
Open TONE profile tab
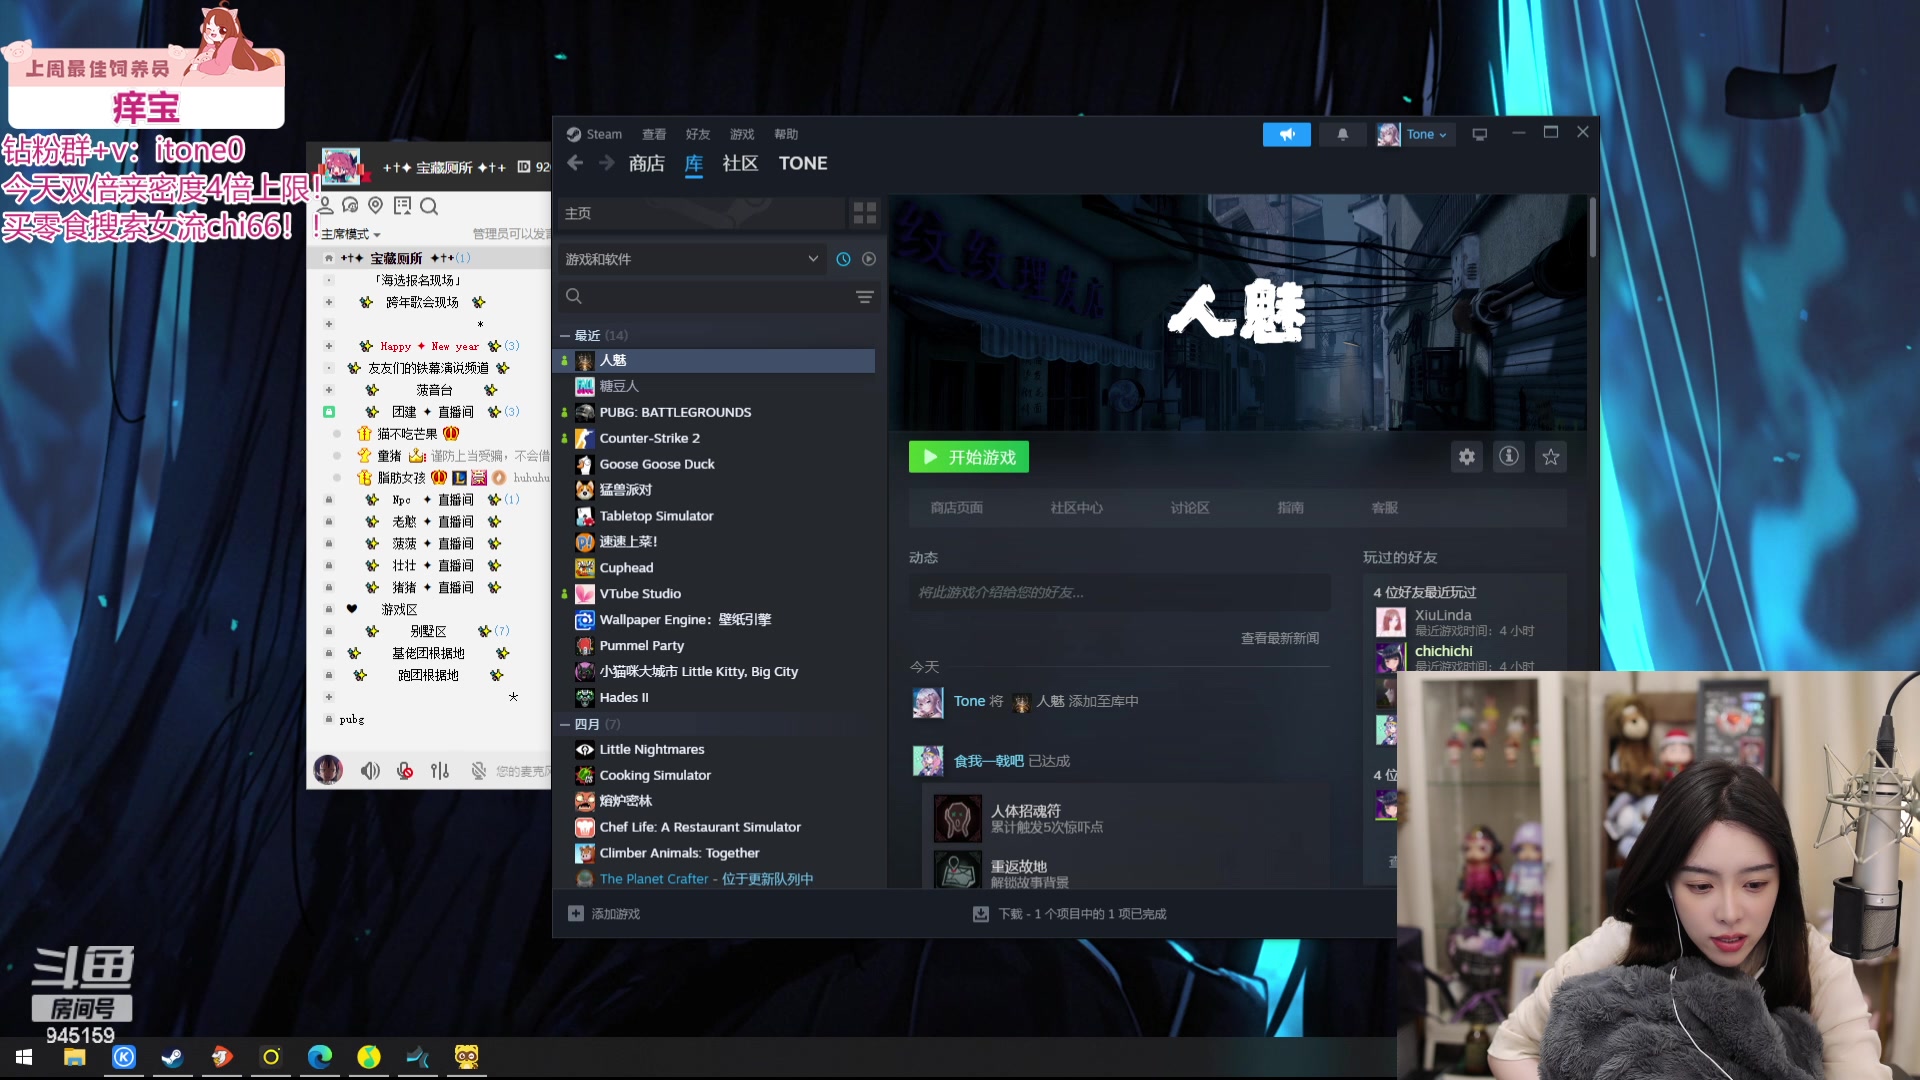pyautogui.click(x=803, y=163)
